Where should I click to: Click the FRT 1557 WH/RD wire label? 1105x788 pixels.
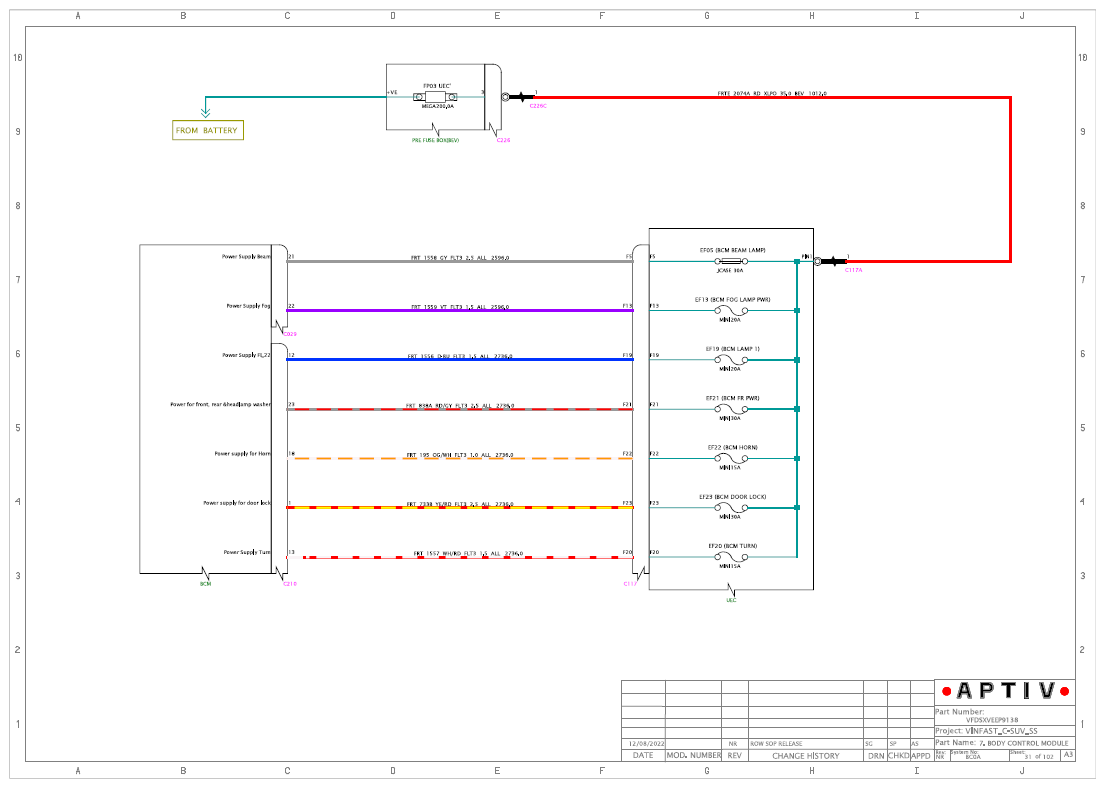(468, 553)
